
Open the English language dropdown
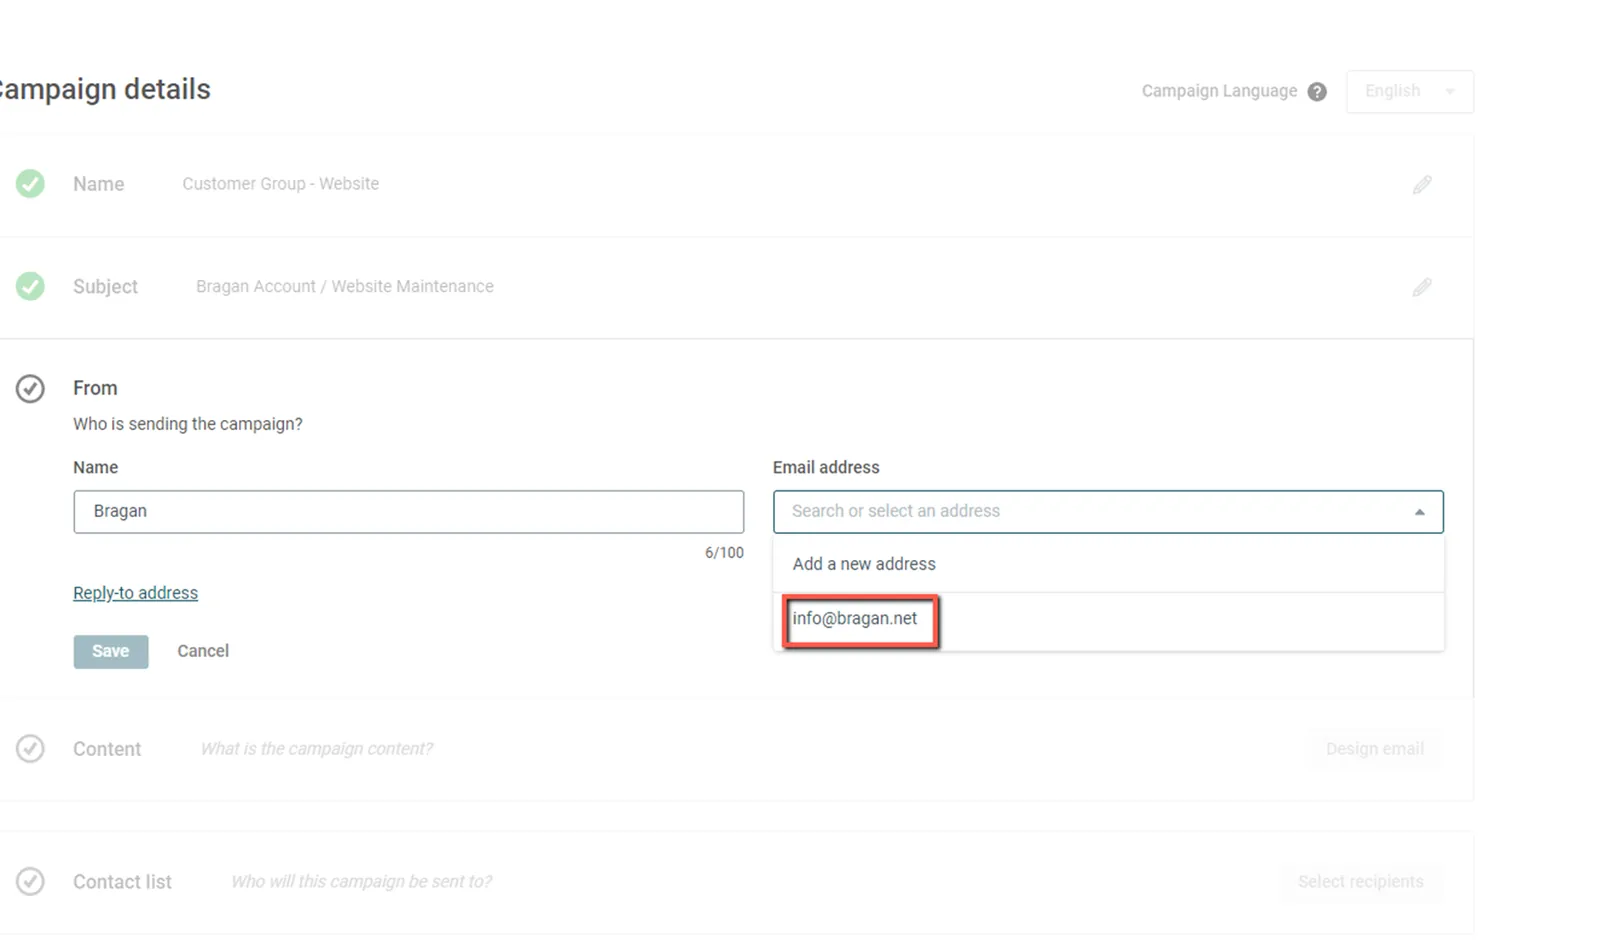(x=1409, y=91)
